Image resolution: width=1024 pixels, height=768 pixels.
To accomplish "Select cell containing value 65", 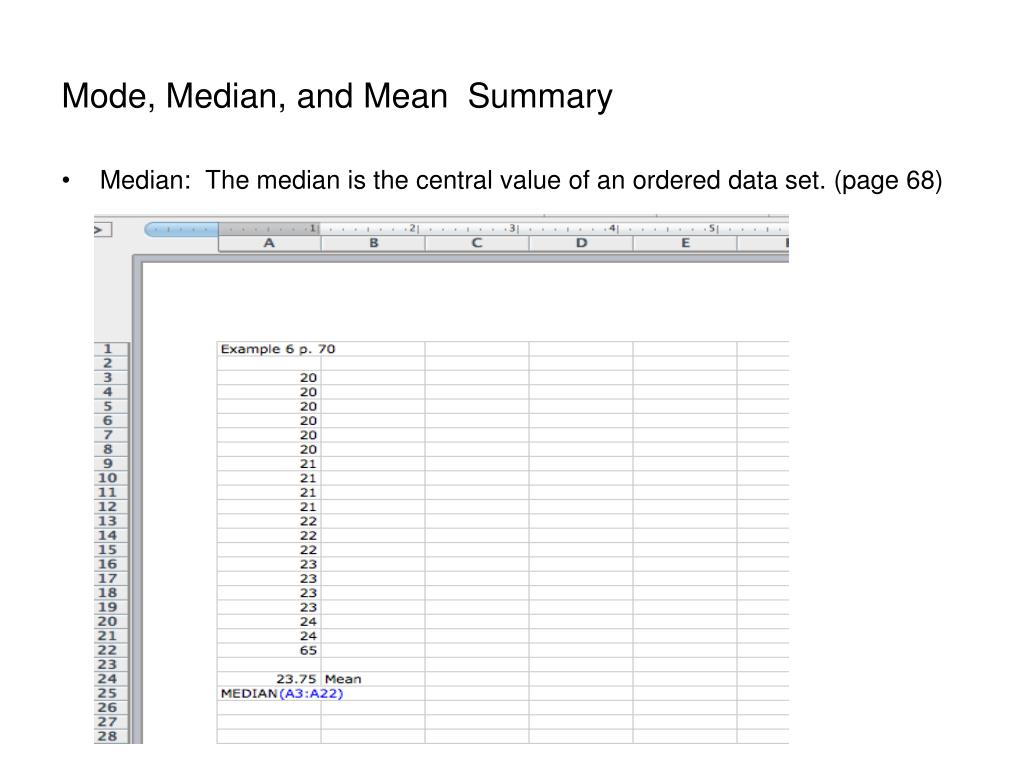I will click(x=269, y=650).
